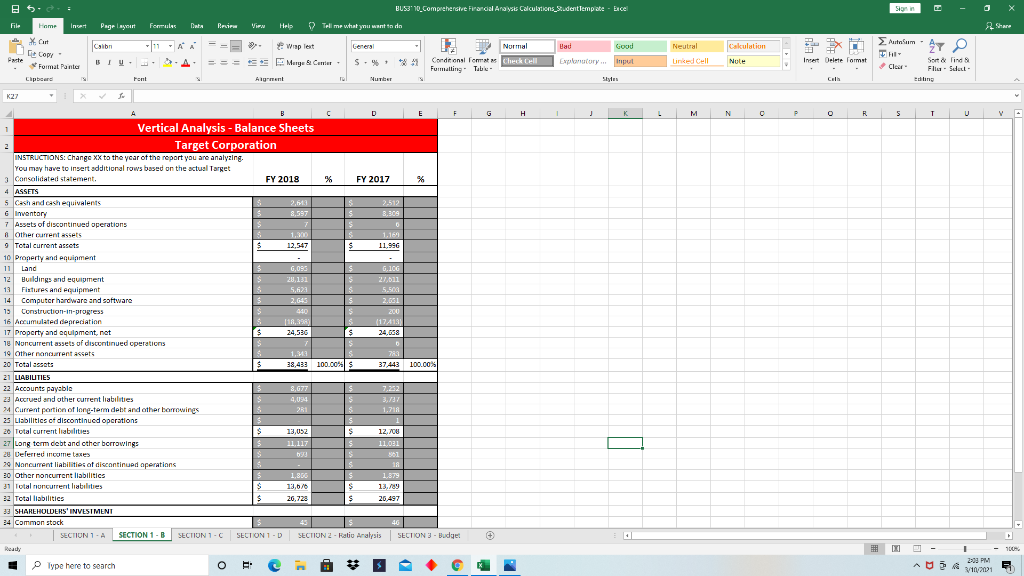Viewport: 1024px width, 576px height.
Task: Select sheet tab SECTION 1 - A
Action: point(82,536)
